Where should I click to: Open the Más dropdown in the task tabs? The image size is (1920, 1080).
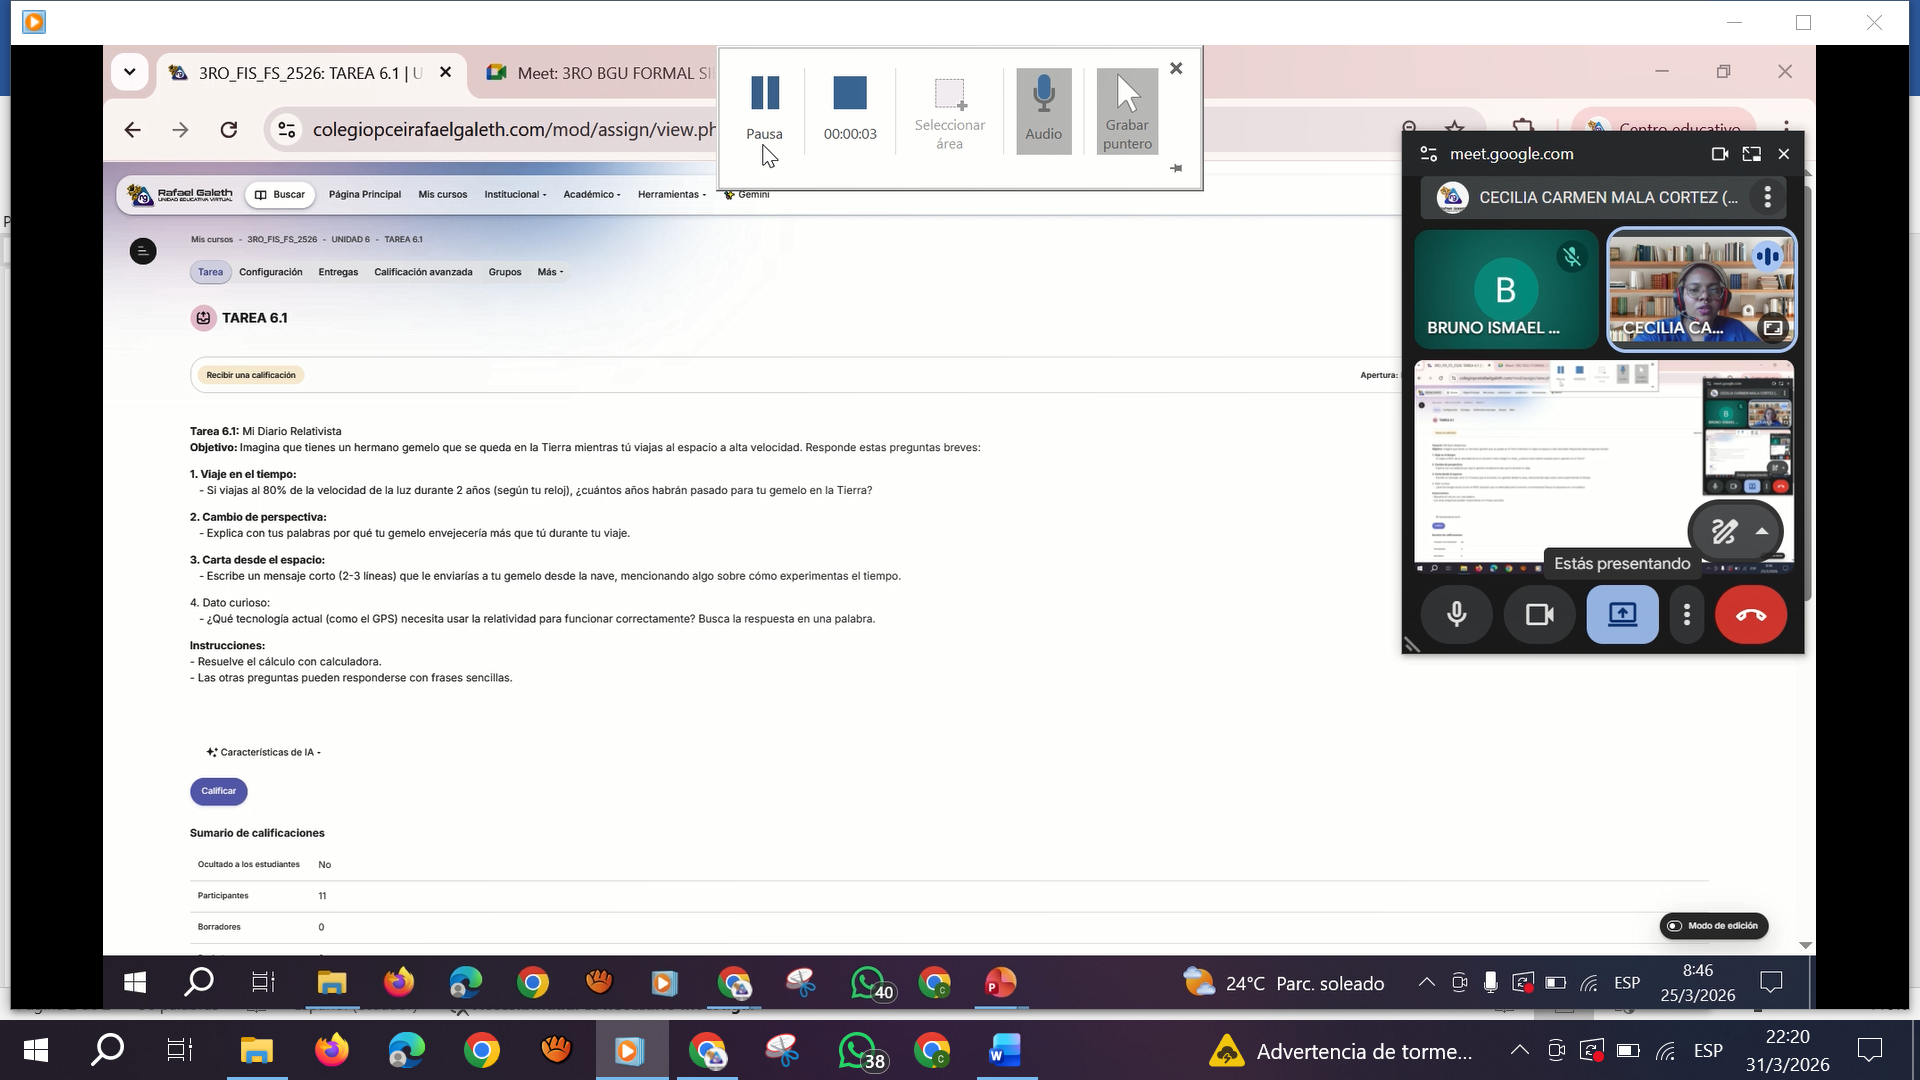(550, 272)
